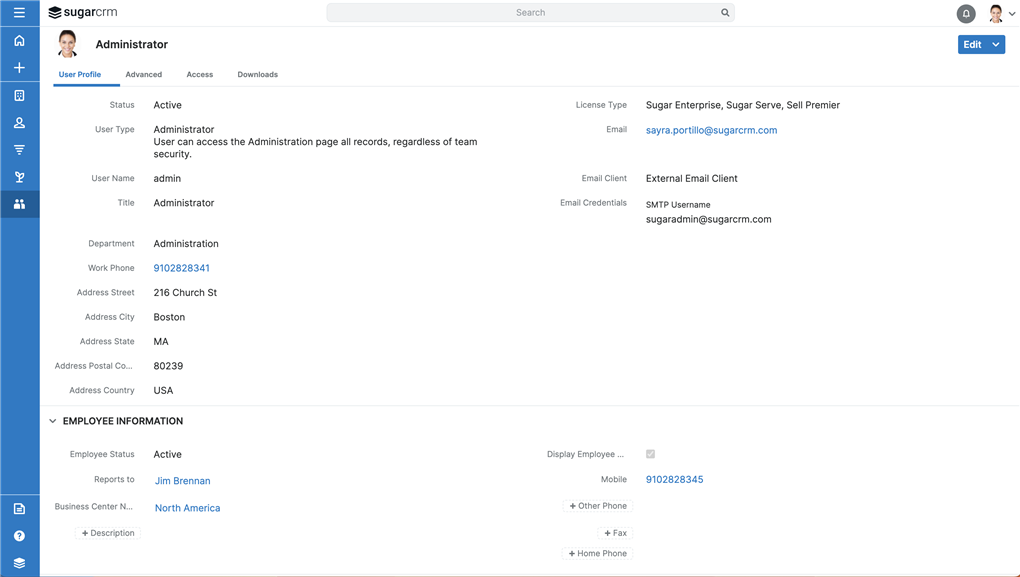The width and height of the screenshot is (1020, 577).
Task: Click the calendar module icon in sidebar
Action: tap(19, 94)
